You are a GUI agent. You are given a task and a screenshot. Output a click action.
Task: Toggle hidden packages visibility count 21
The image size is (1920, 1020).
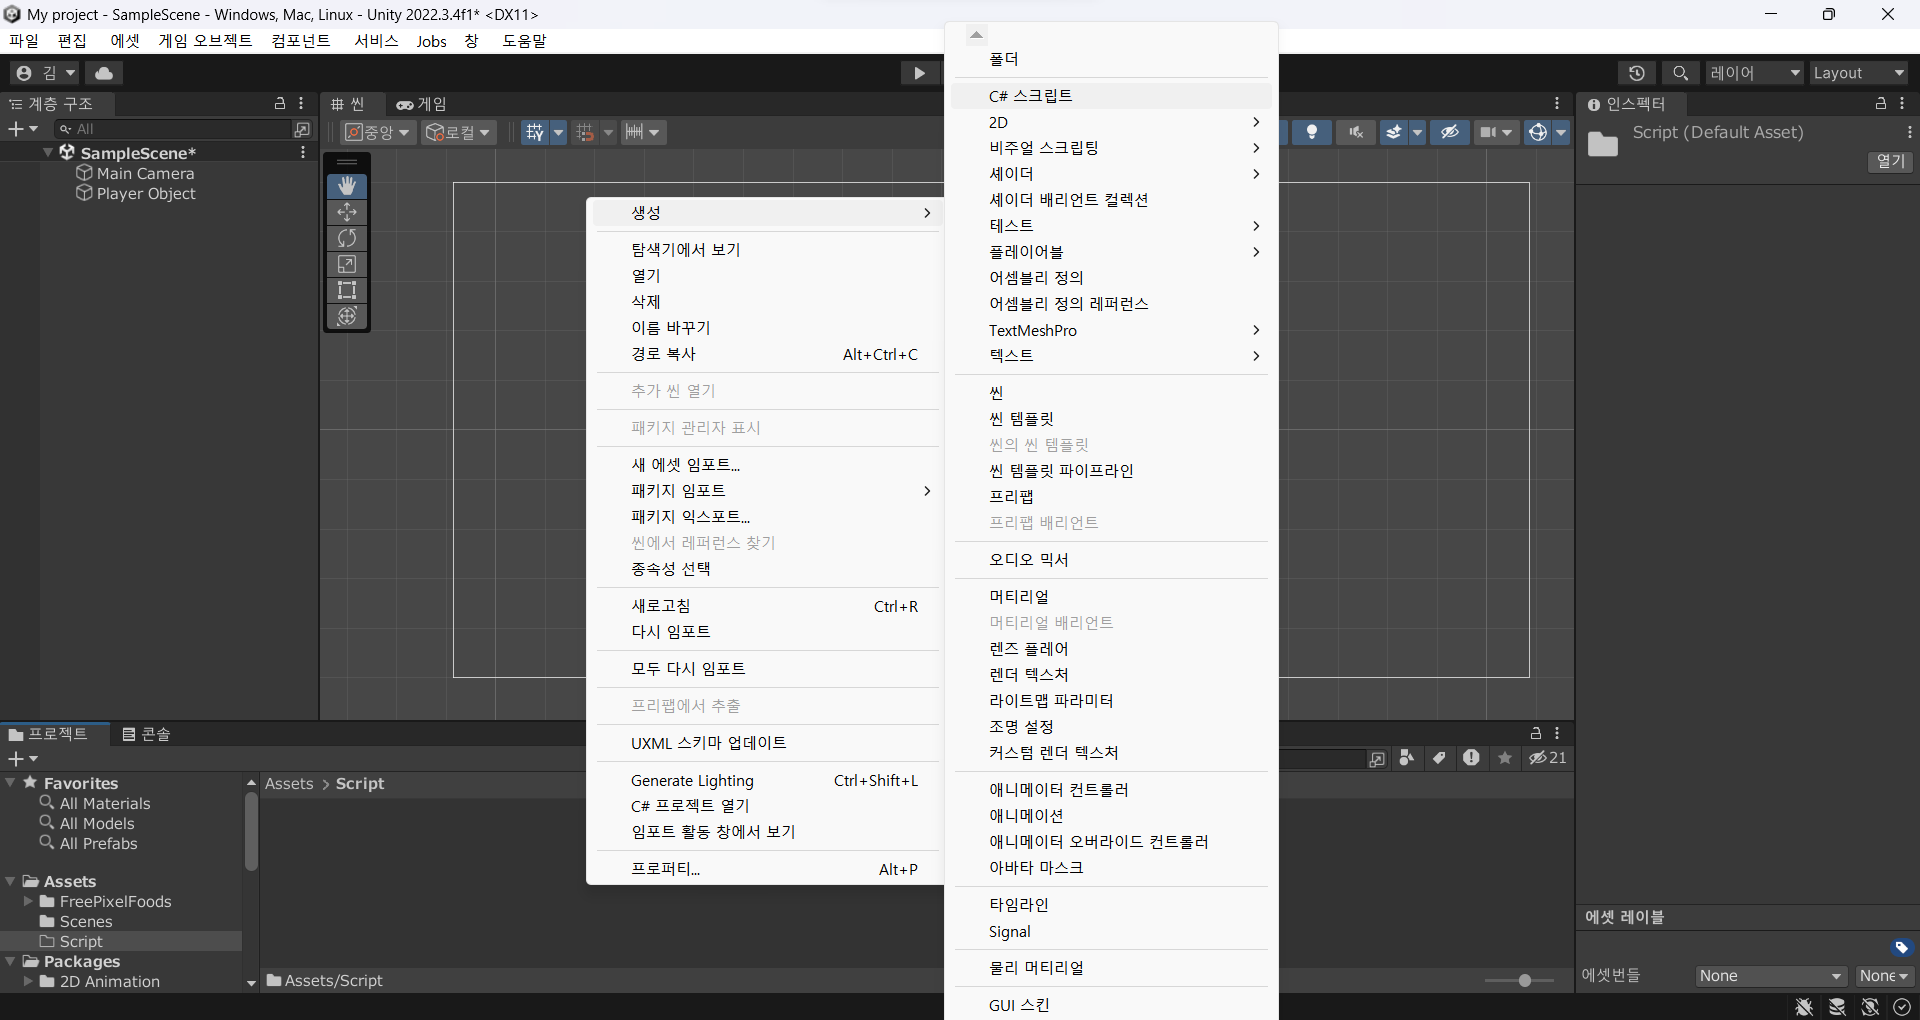(x=1548, y=758)
